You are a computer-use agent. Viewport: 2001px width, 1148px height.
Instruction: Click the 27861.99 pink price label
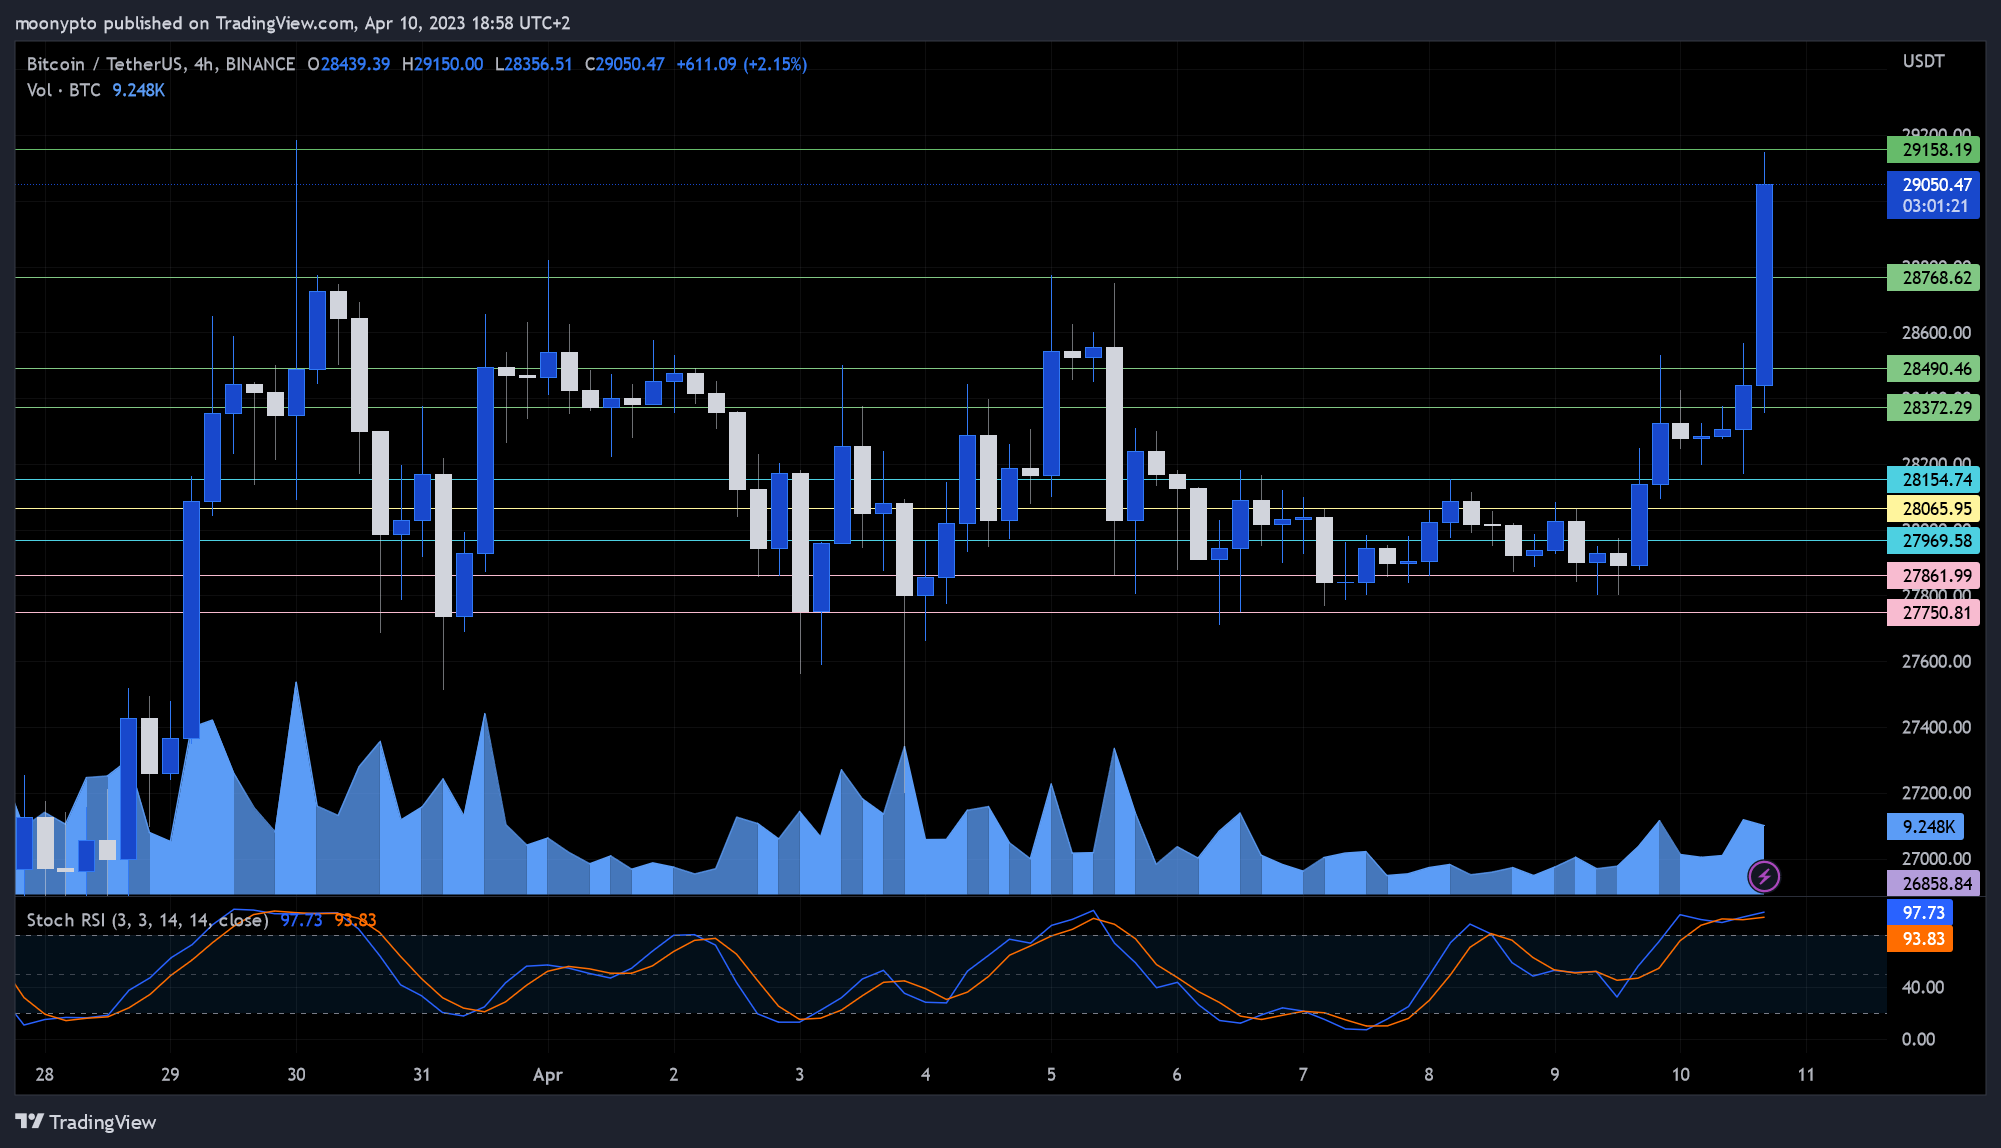pos(1933,576)
